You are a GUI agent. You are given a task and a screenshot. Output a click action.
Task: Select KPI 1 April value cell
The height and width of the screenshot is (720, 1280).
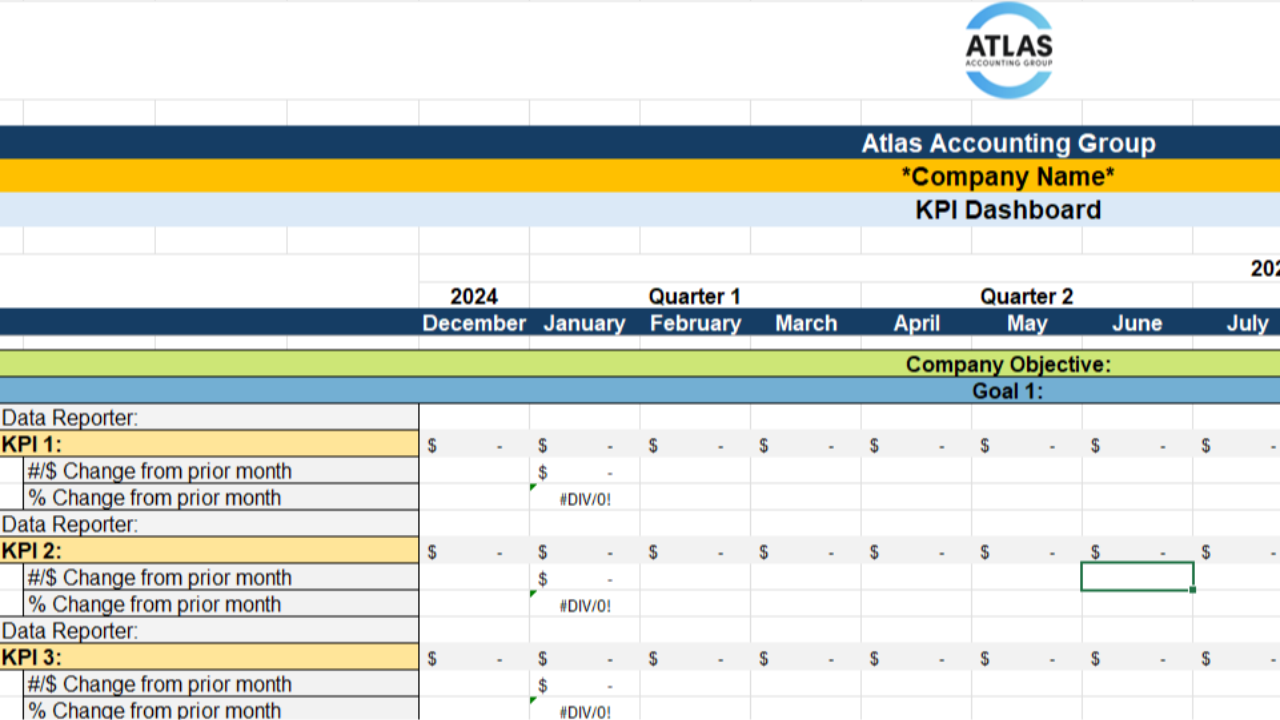(x=916, y=445)
